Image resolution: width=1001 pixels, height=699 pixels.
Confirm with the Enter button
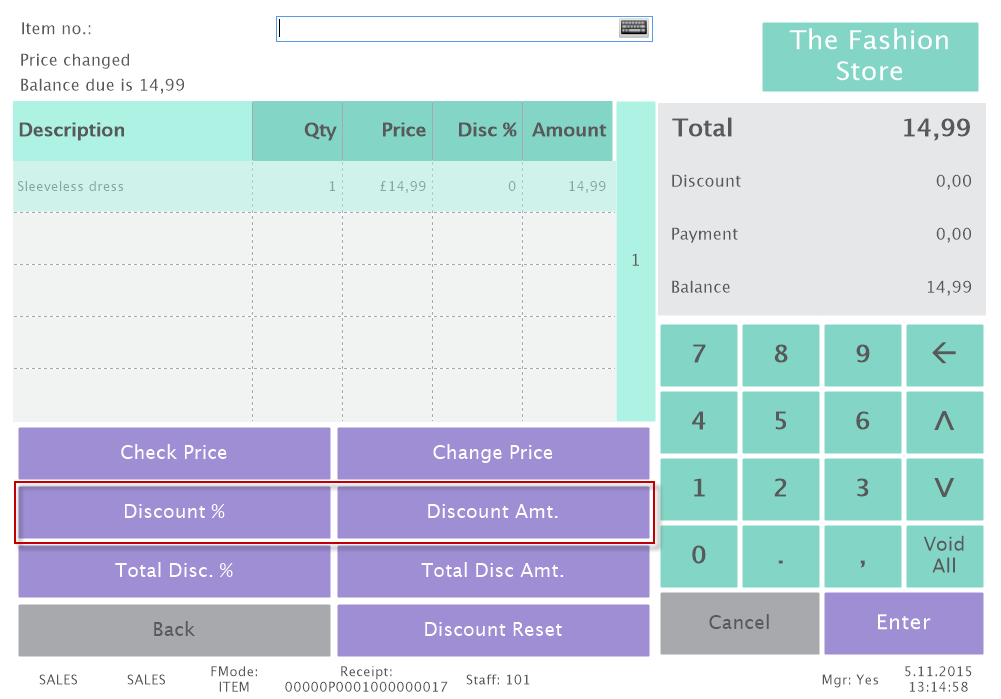903,622
